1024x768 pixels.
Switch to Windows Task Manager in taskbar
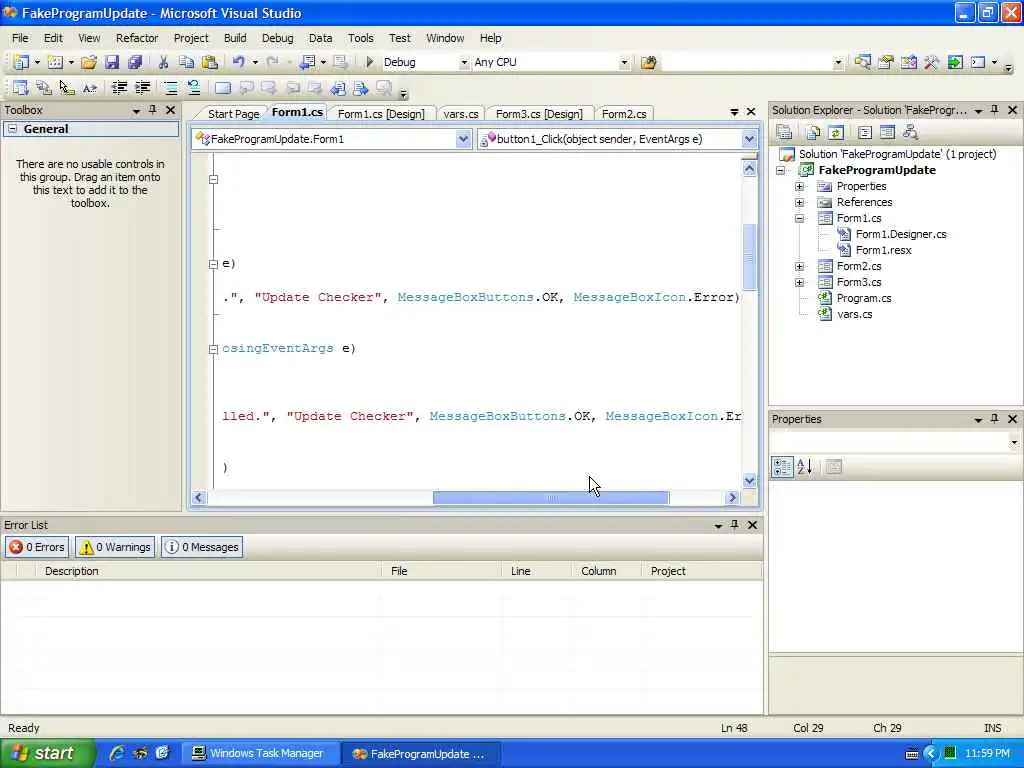[x=259, y=753]
